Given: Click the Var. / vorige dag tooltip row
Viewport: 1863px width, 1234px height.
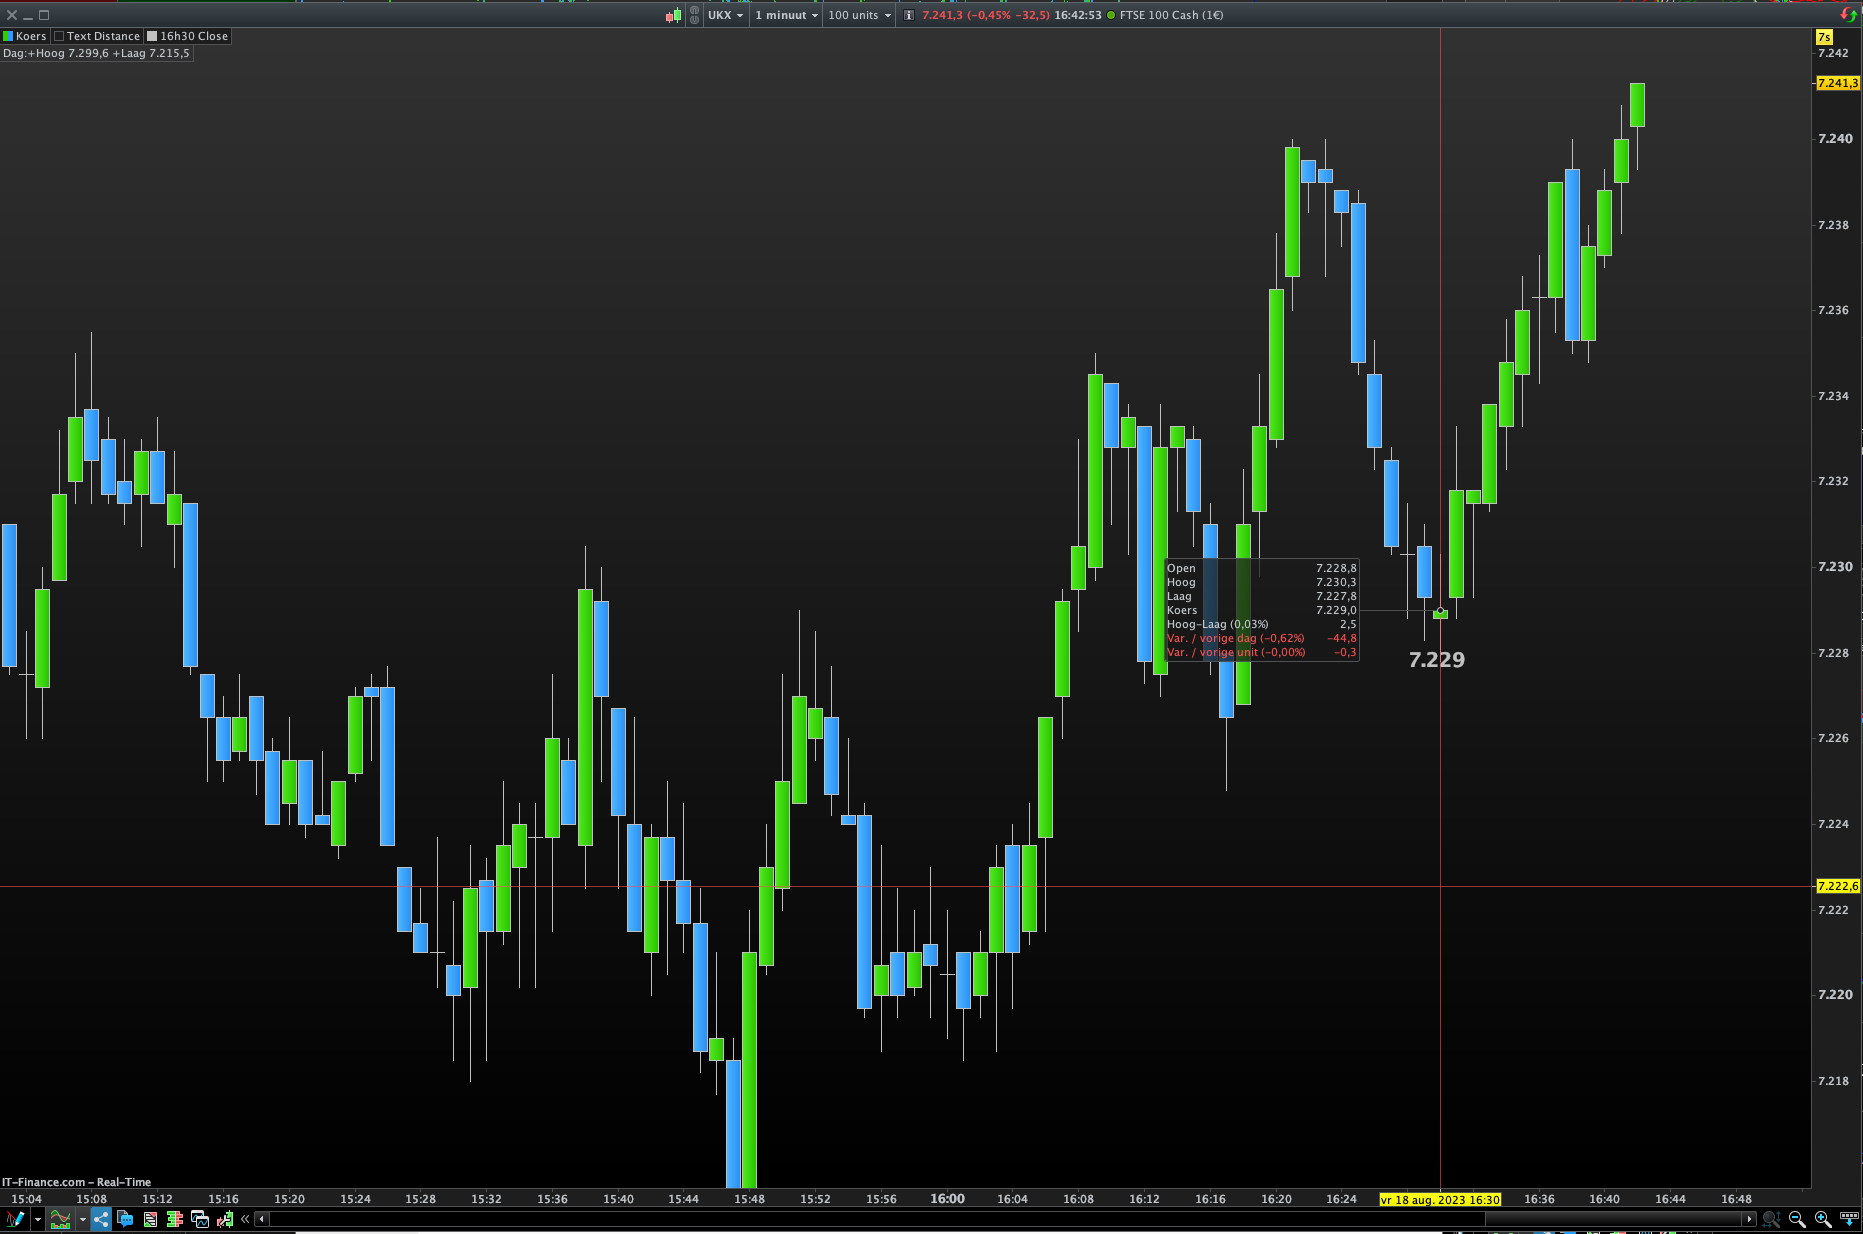Looking at the screenshot, I should point(1262,638).
